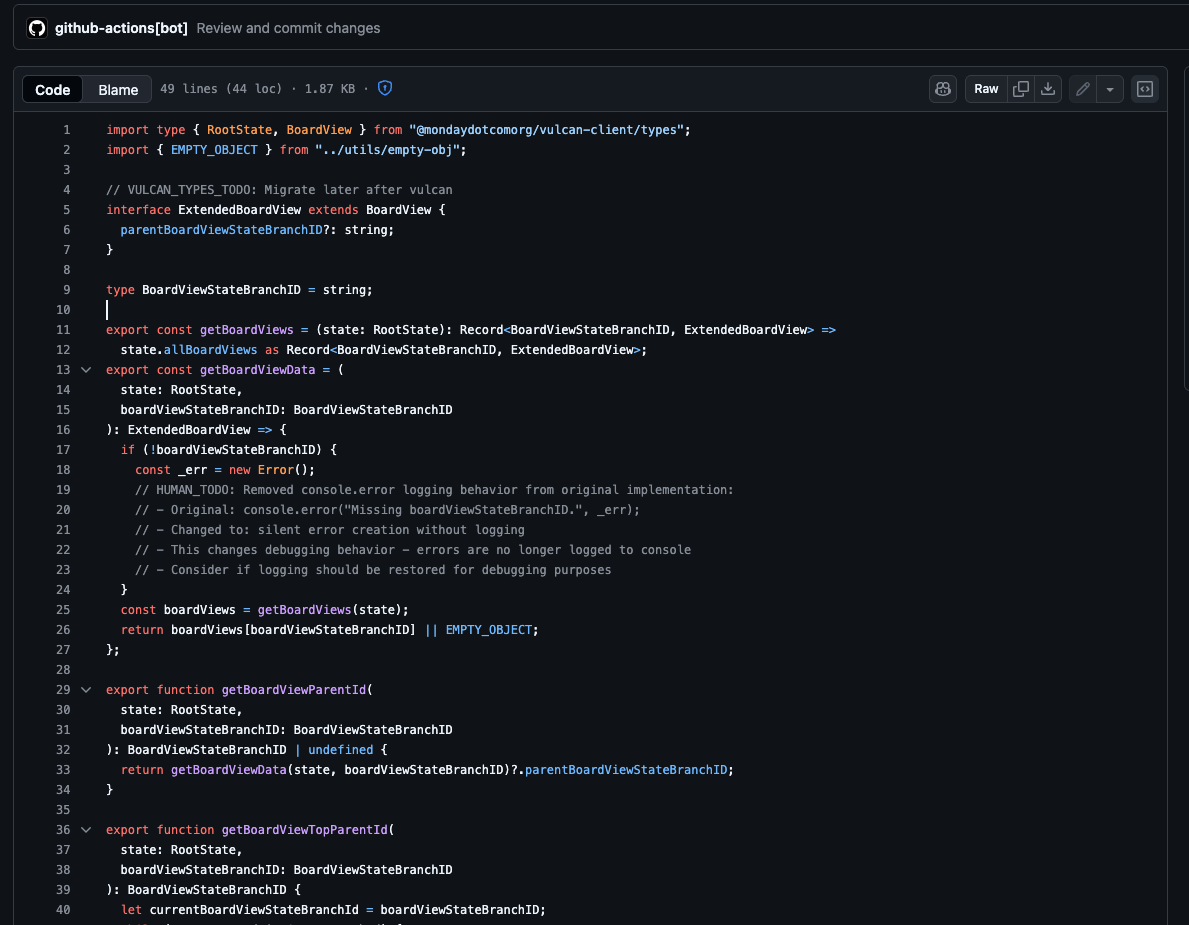Image resolution: width=1189 pixels, height=925 pixels.
Task: Select line number 26
Action: point(63,630)
